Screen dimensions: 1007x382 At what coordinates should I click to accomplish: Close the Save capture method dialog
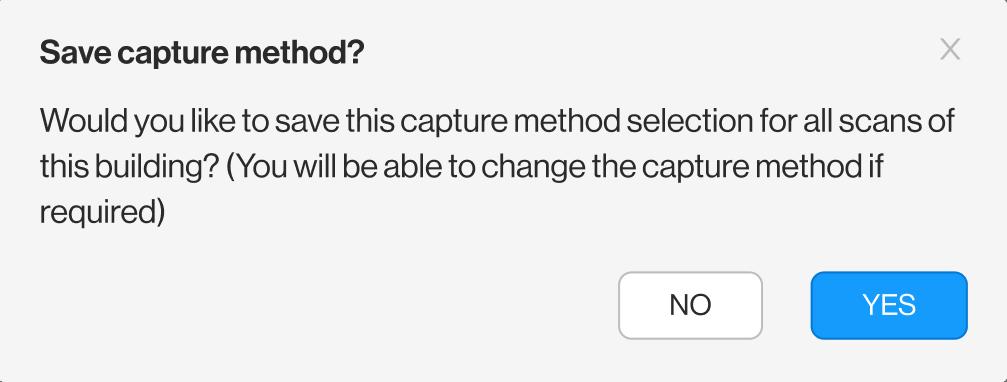[x=950, y=49]
